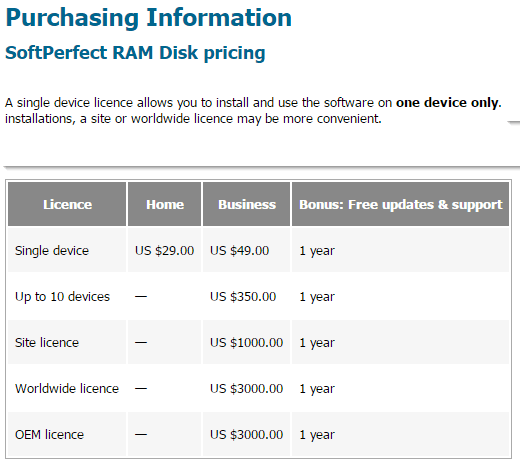Select the Single device licence row label
The height and width of the screenshot is (462, 520).
(x=52, y=251)
